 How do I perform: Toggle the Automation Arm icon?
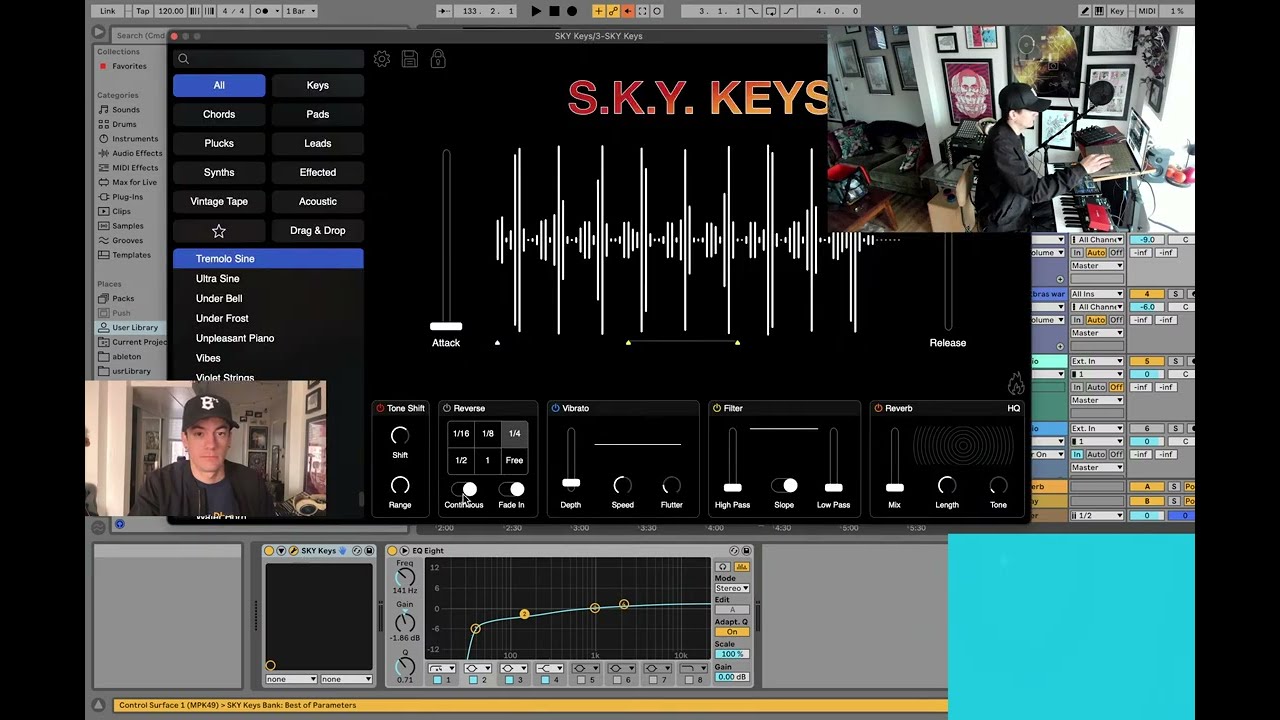[613, 11]
